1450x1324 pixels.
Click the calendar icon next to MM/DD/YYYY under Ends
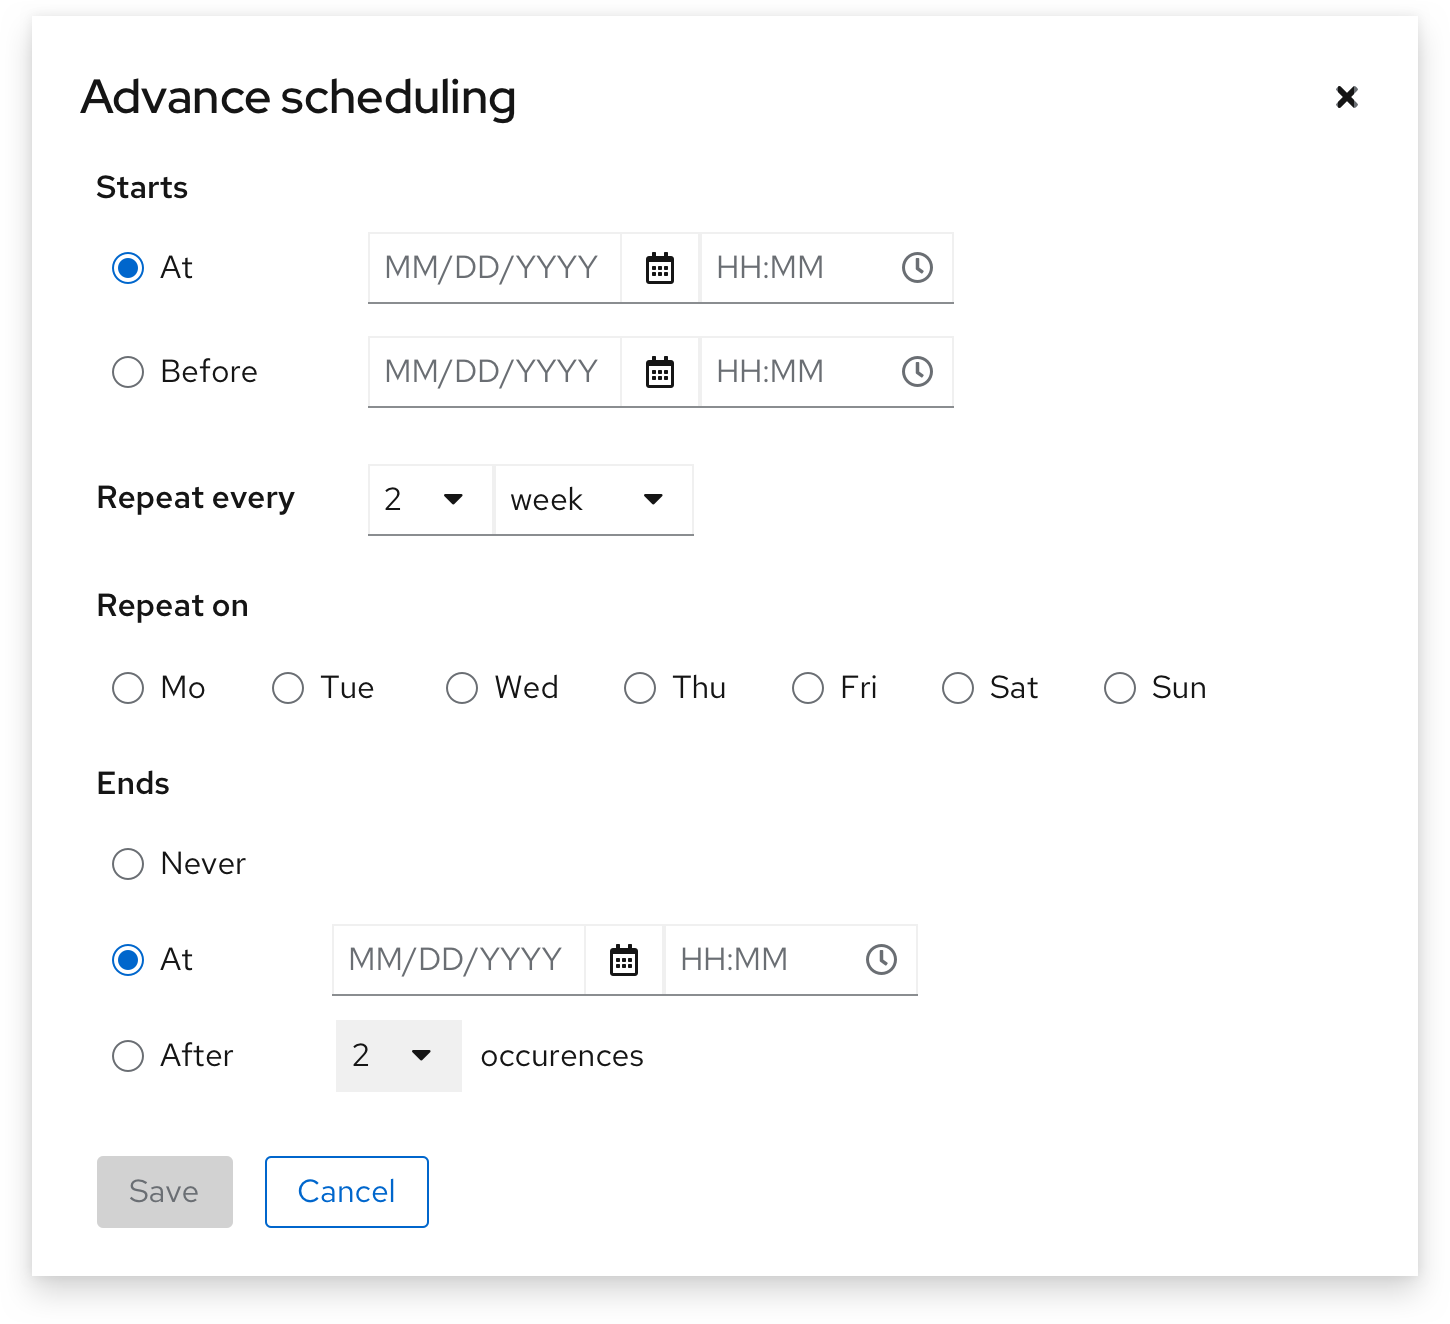coord(623,960)
